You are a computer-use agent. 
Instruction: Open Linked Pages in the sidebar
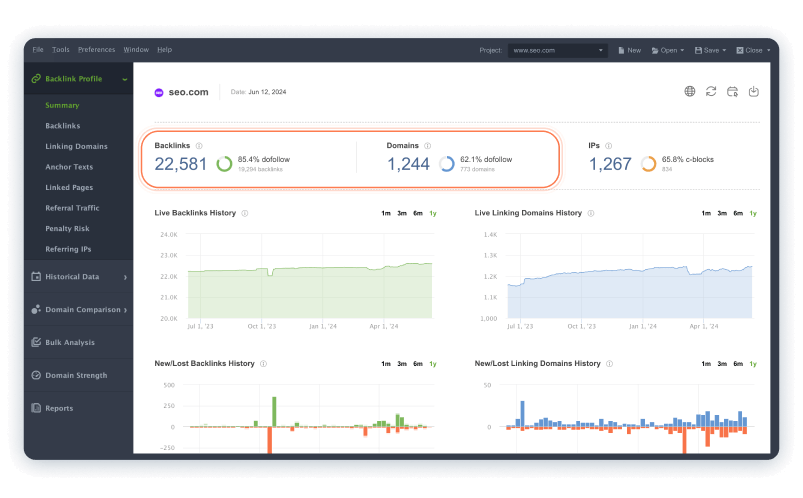(x=69, y=187)
